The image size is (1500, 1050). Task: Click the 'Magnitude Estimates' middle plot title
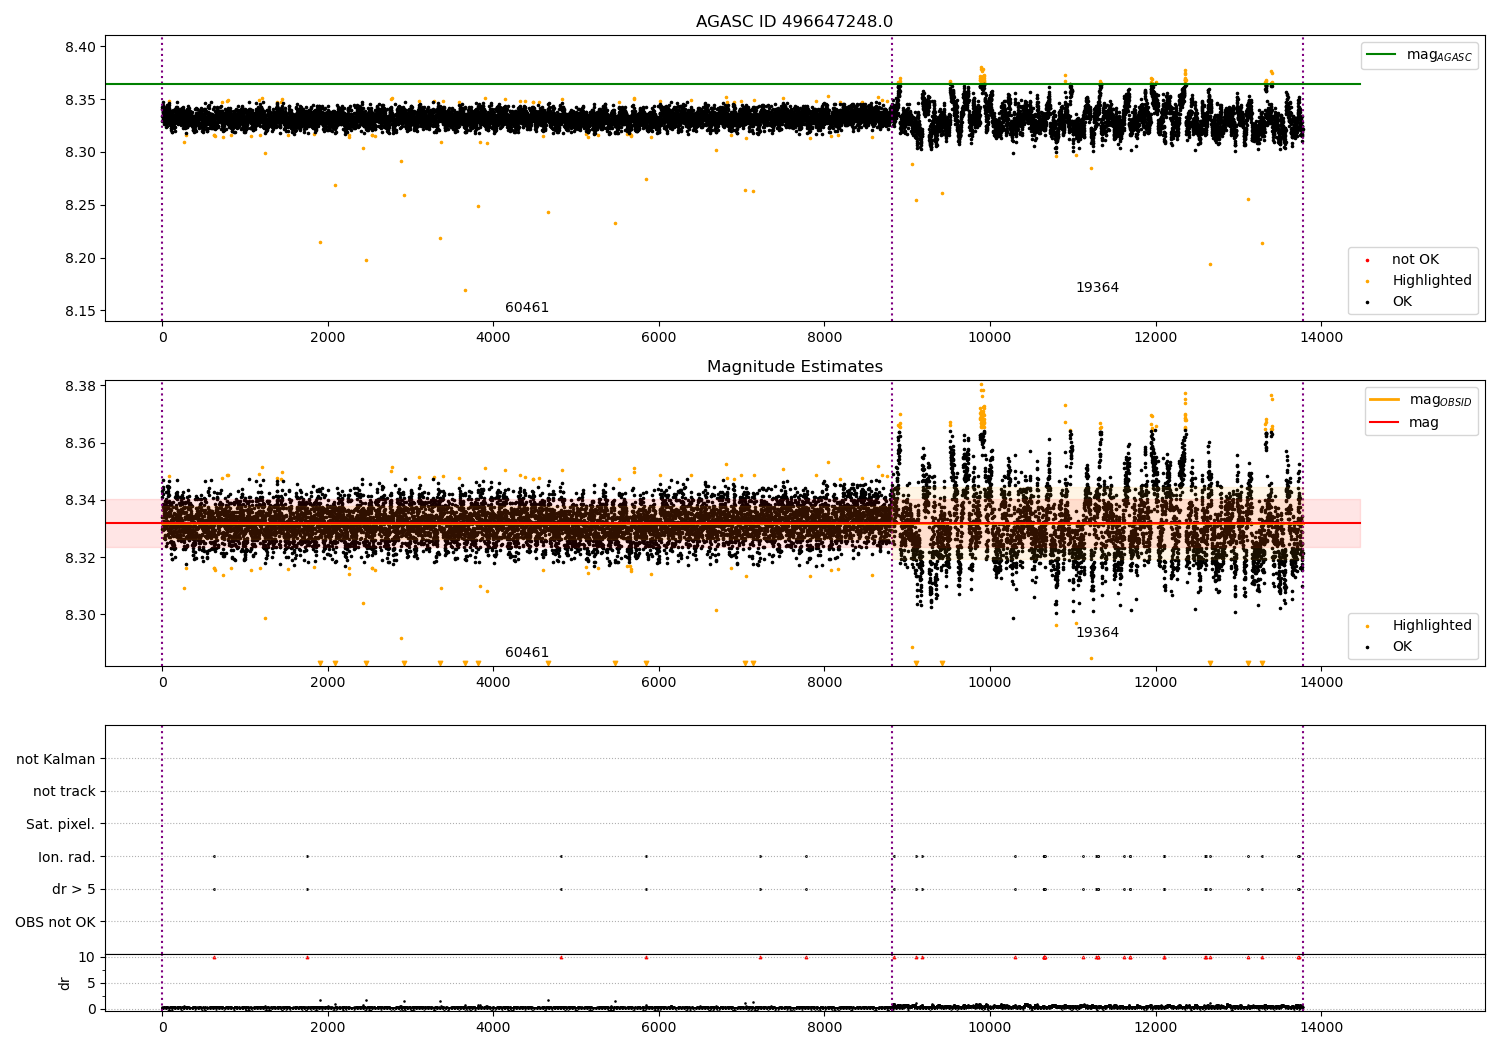click(x=794, y=367)
